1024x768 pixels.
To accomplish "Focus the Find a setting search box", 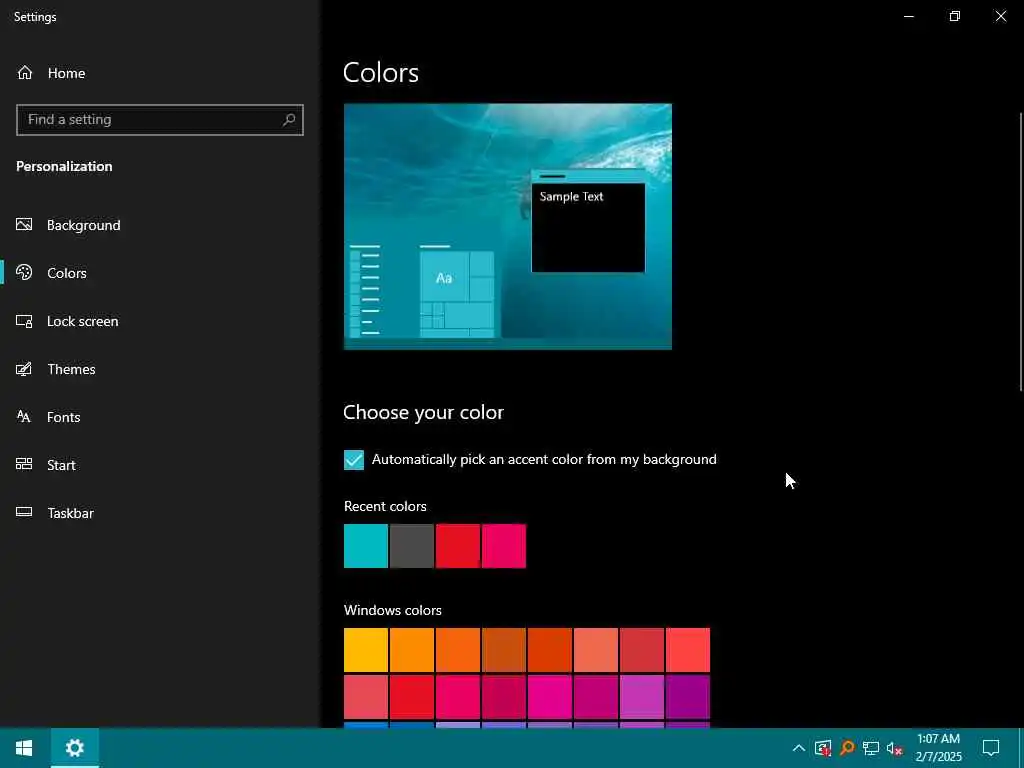I will pos(159,120).
